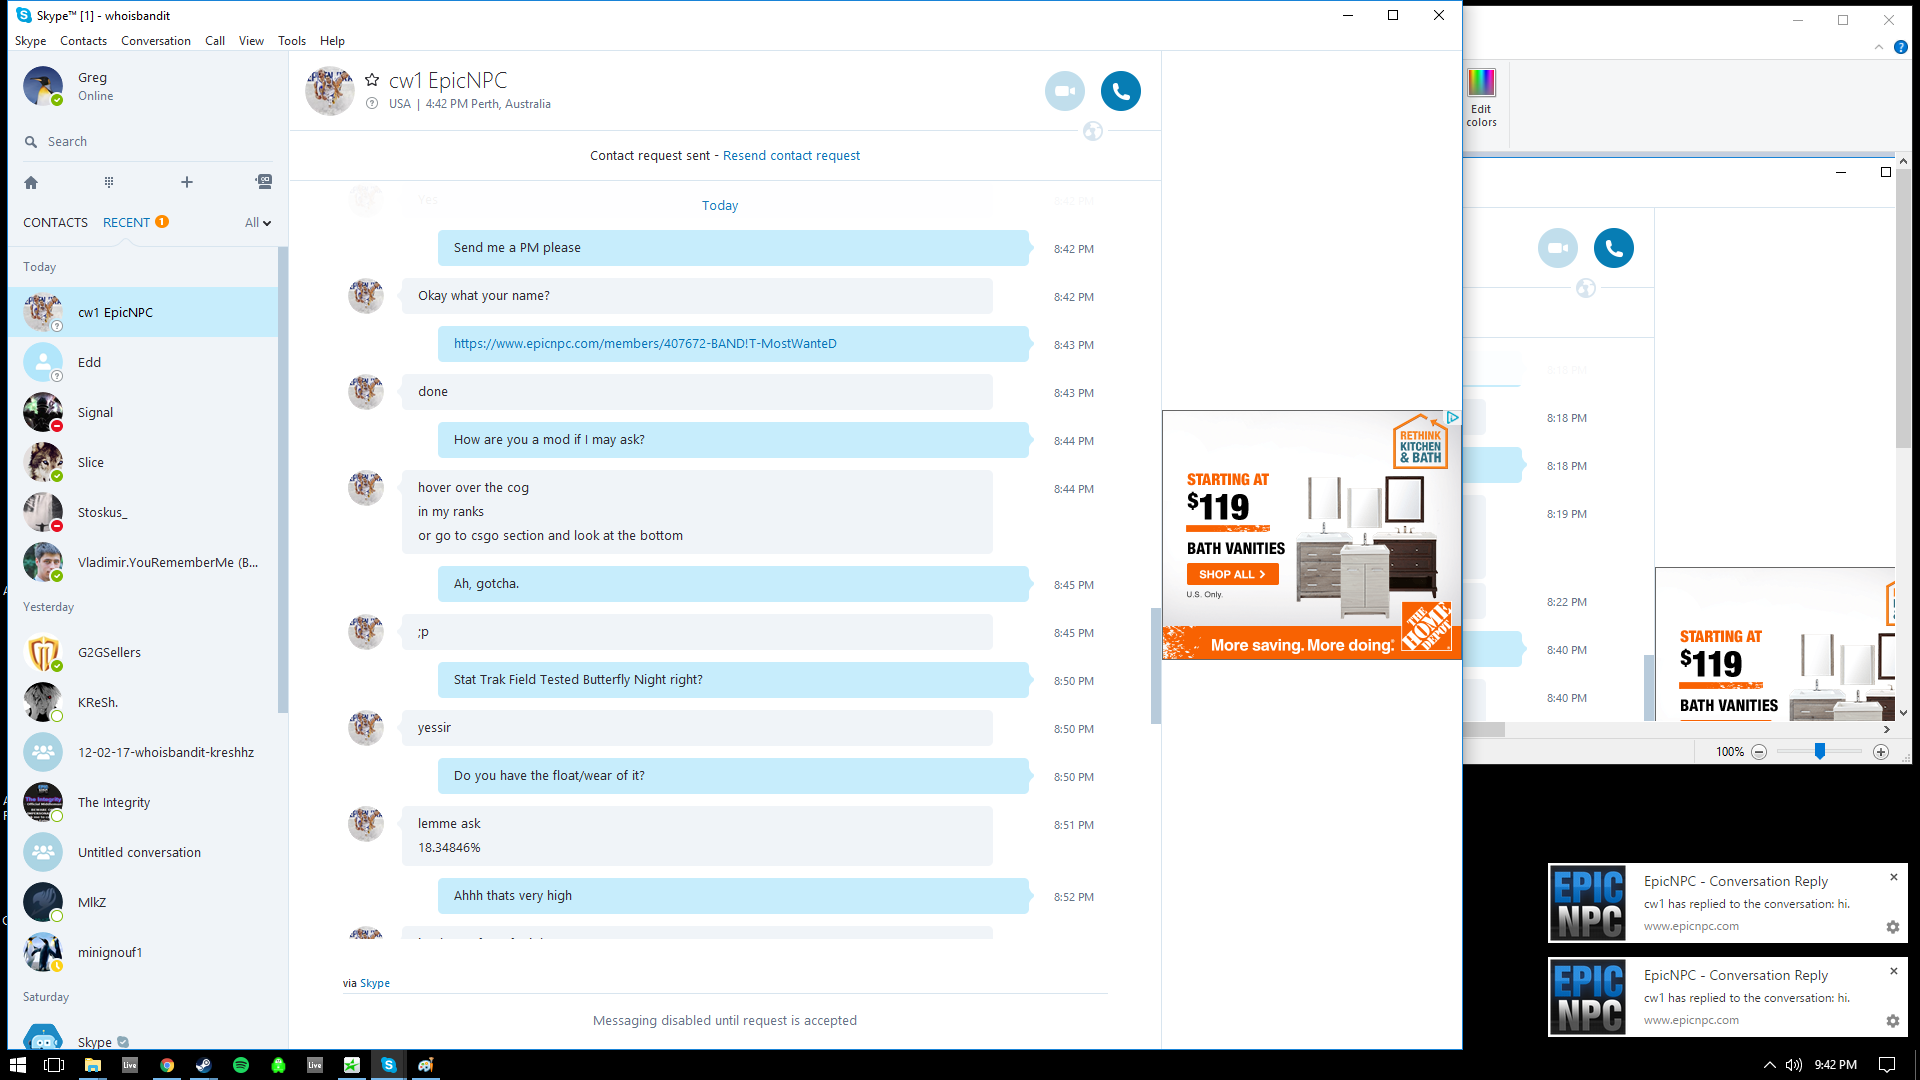Open the Conversation menu
The image size is (1920, 1080).
coord(156,41)
